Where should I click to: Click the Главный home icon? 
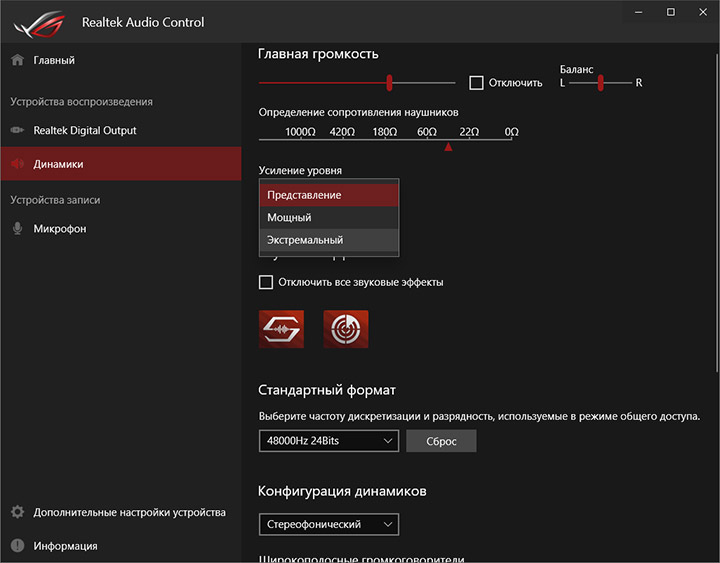(16, 61)
